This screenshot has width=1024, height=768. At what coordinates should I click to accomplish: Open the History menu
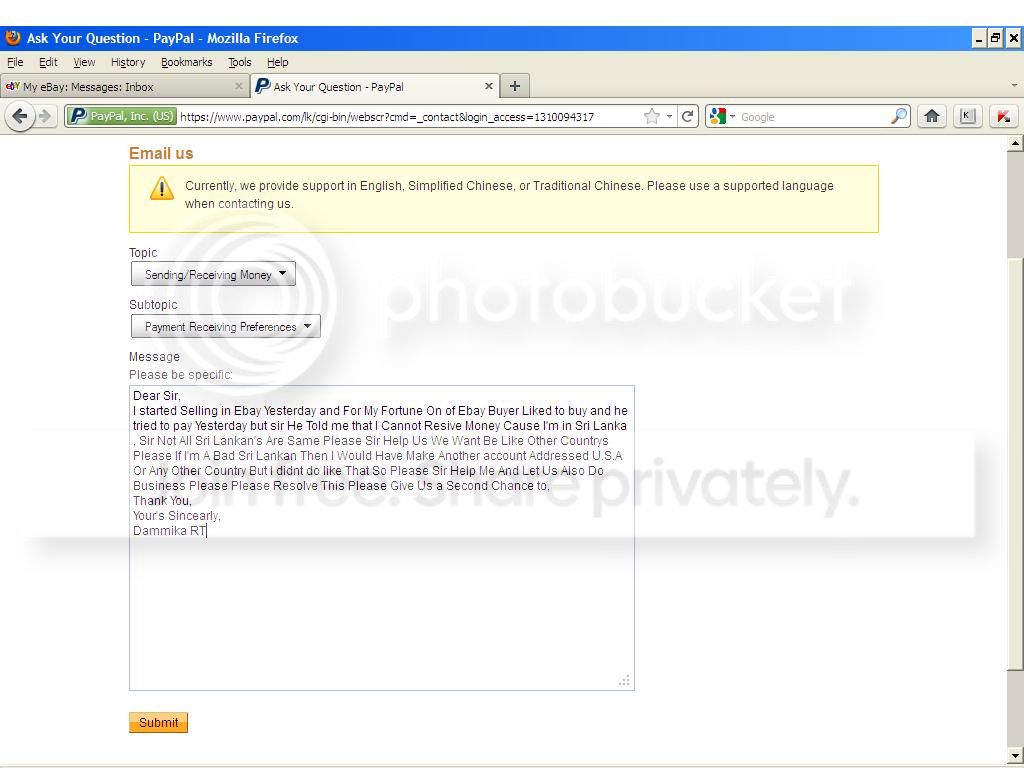[x=128, y=62]
